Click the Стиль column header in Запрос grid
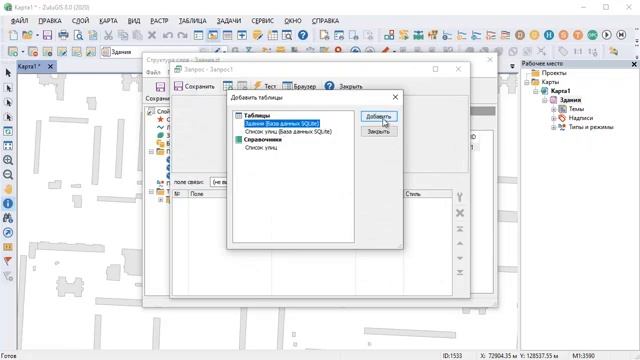Viewport: 640px width, 360px height. 428,194
